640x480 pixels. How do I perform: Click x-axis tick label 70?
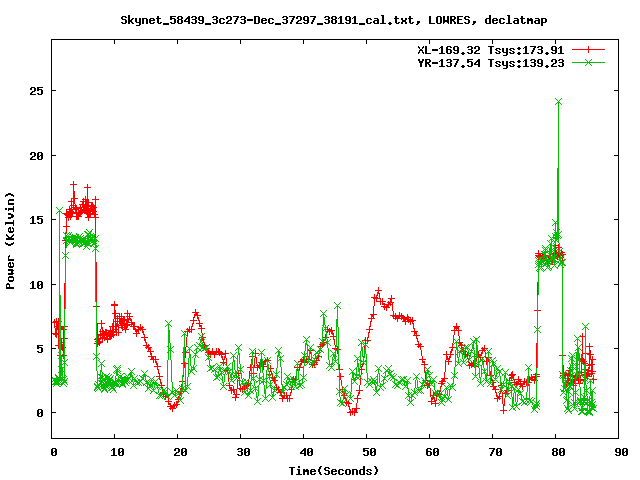click(495, 452)
